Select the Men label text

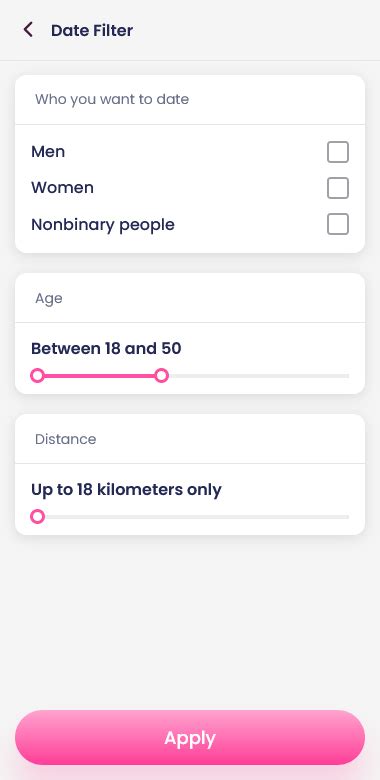click(48, 151)
